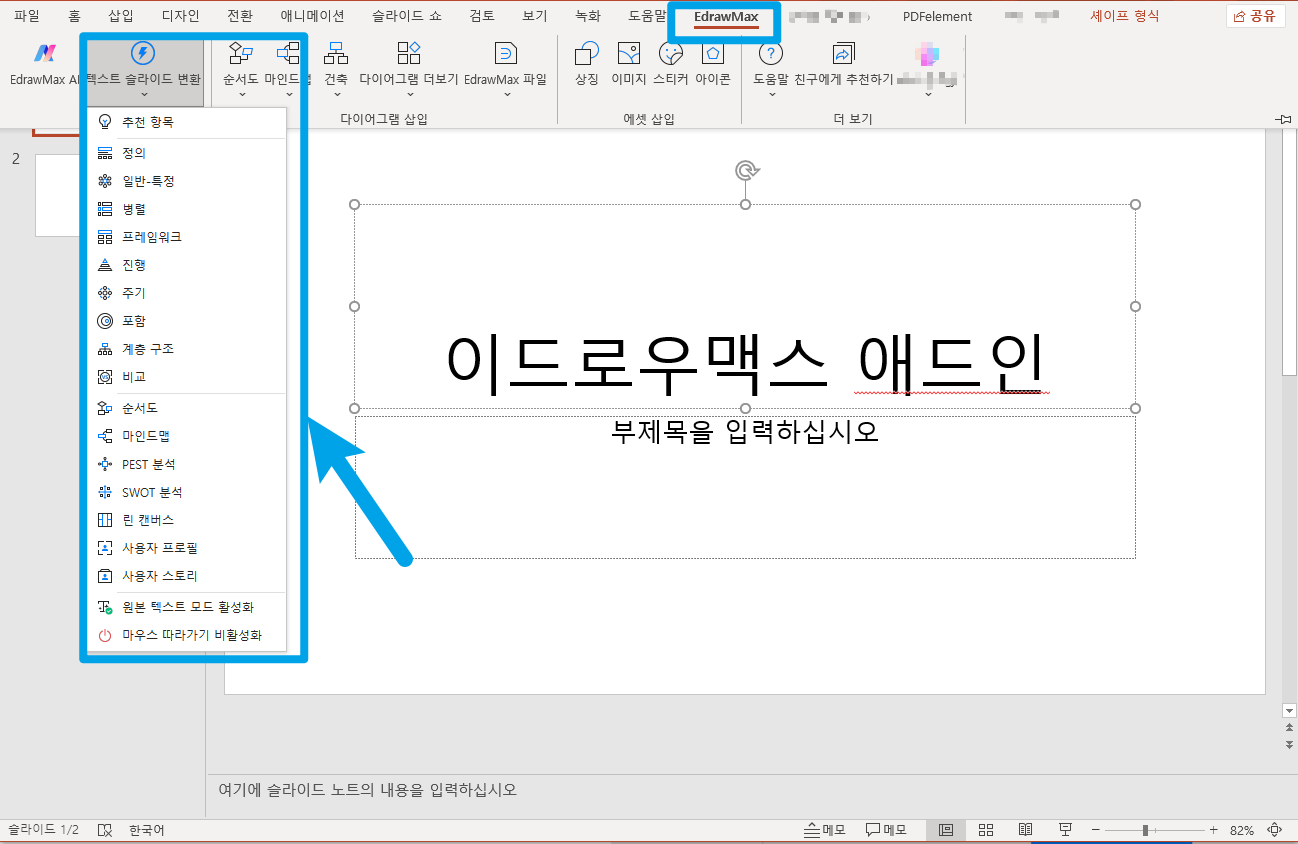The width and height of the screenshot is (1298, 844).
Task: Switch to the 삽입 ribbon tab
Action: [120, 16]
